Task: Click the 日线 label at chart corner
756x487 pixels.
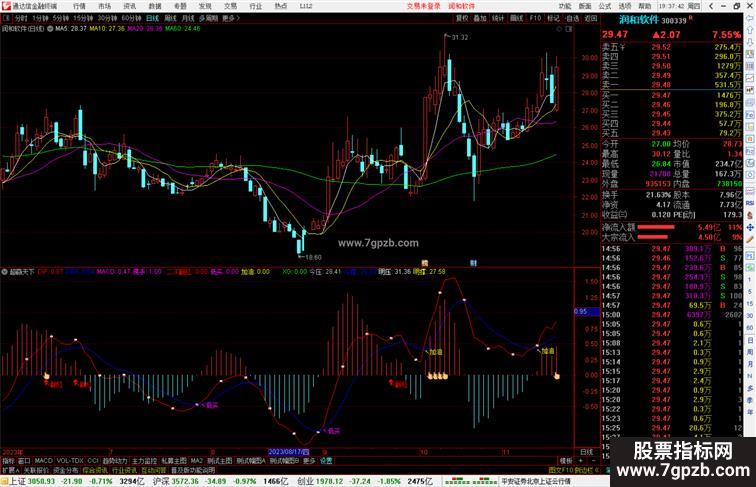Action: coord(587,452)
